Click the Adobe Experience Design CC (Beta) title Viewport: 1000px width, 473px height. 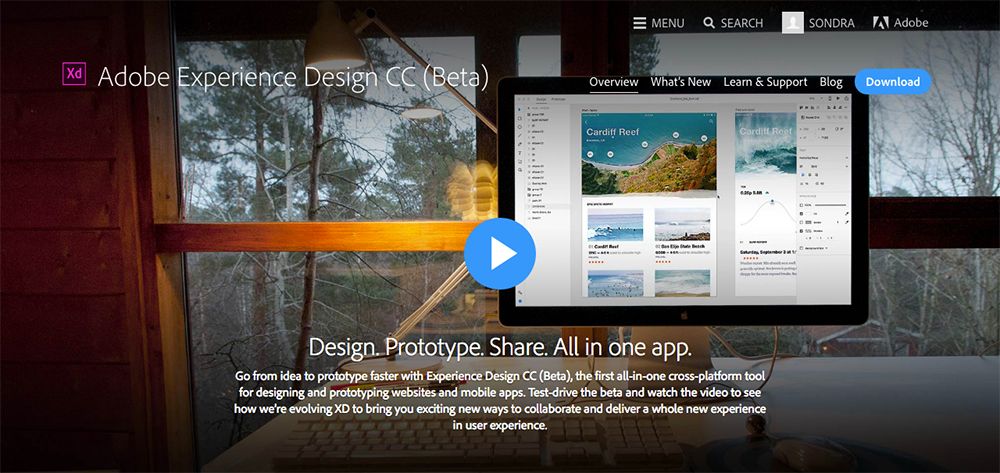click(293, 76)
